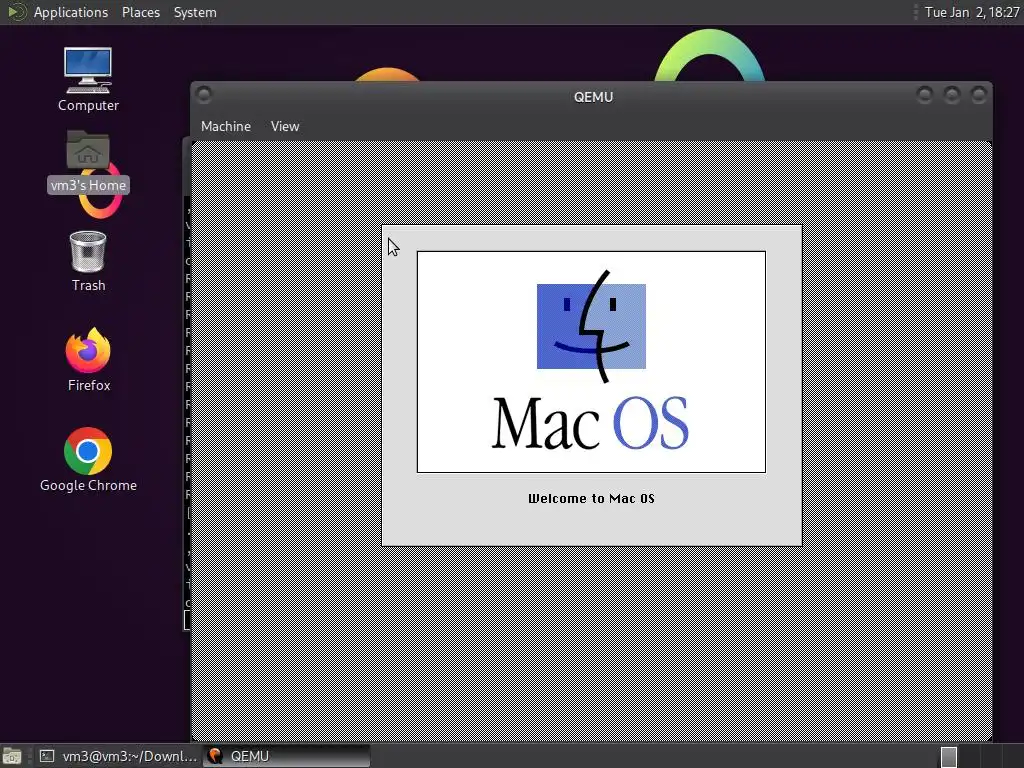Click the show desktop icon in bottom panel

click(x=12, y=756)
